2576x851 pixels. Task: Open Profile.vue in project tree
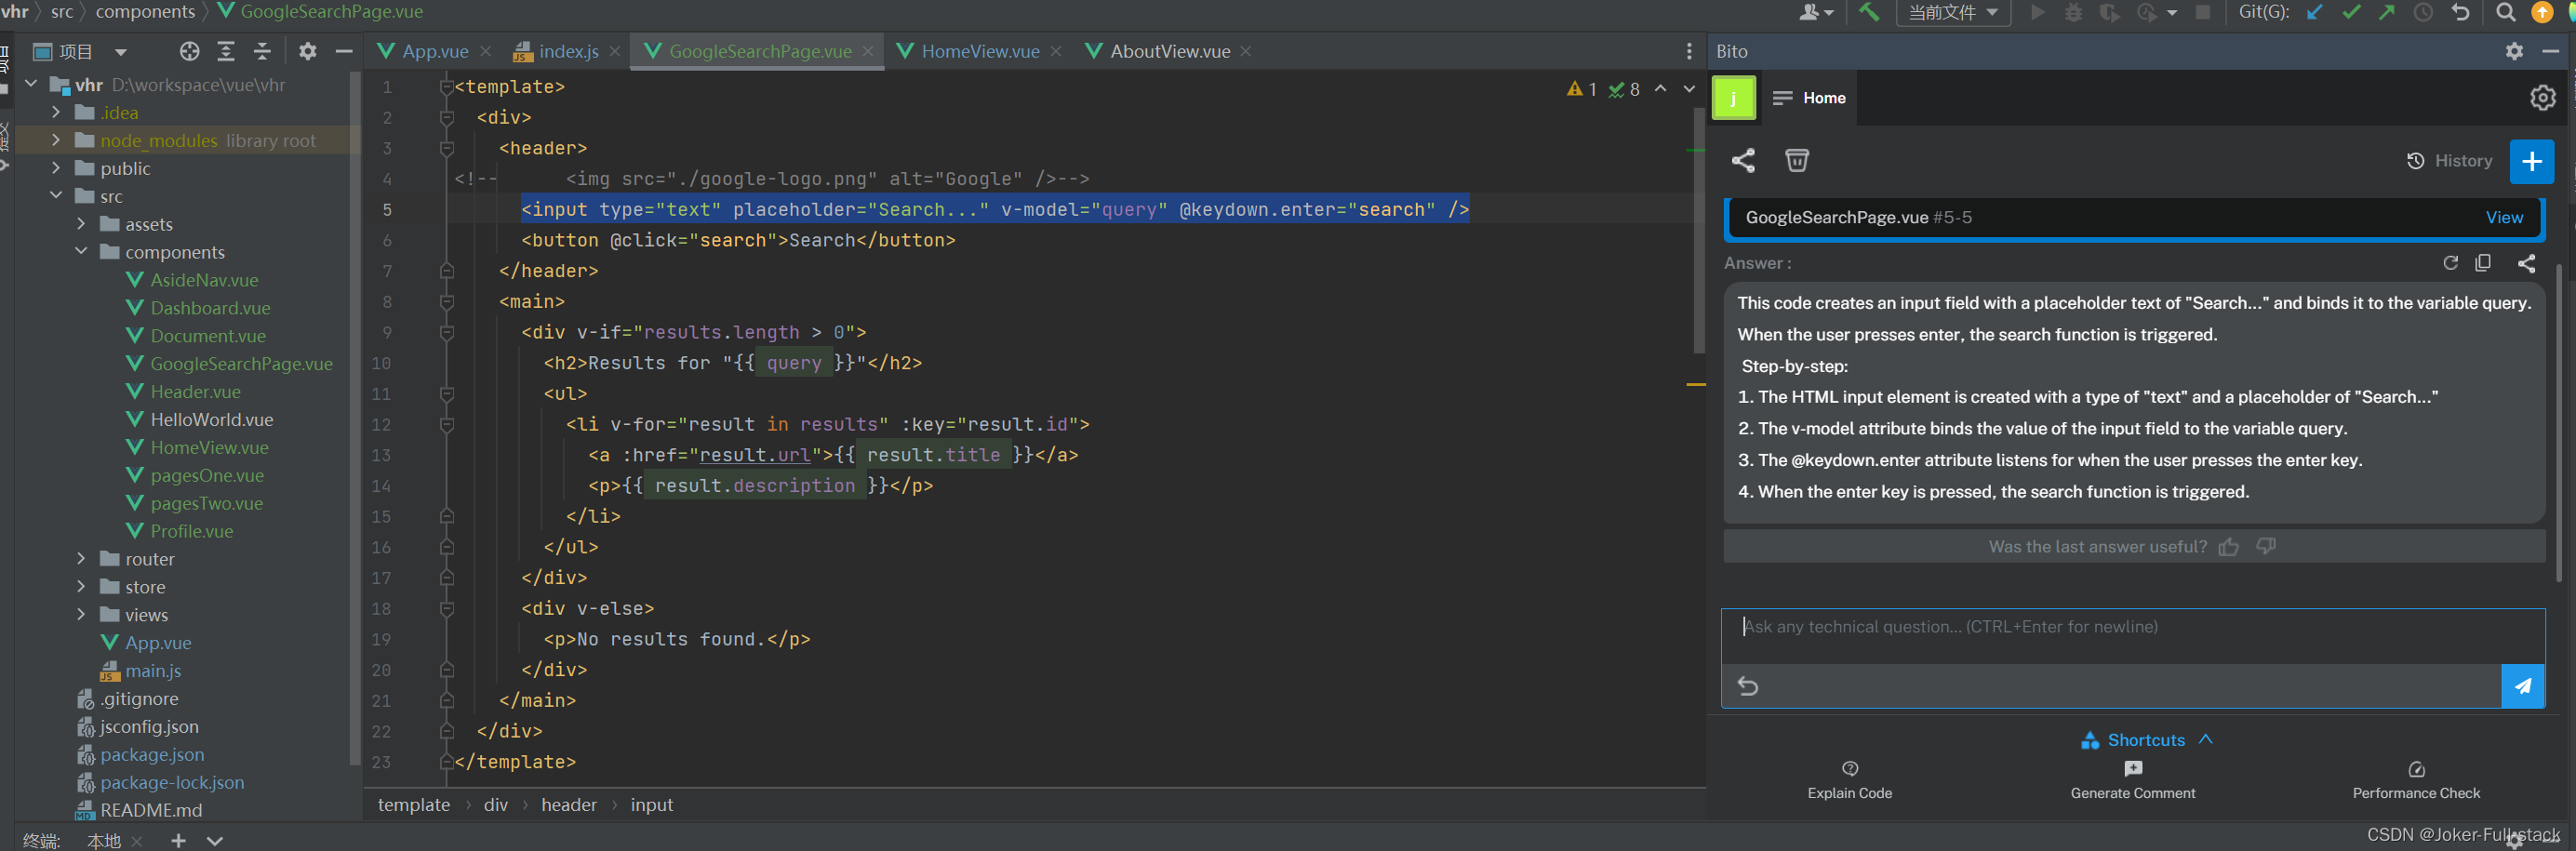coord(192,531)
